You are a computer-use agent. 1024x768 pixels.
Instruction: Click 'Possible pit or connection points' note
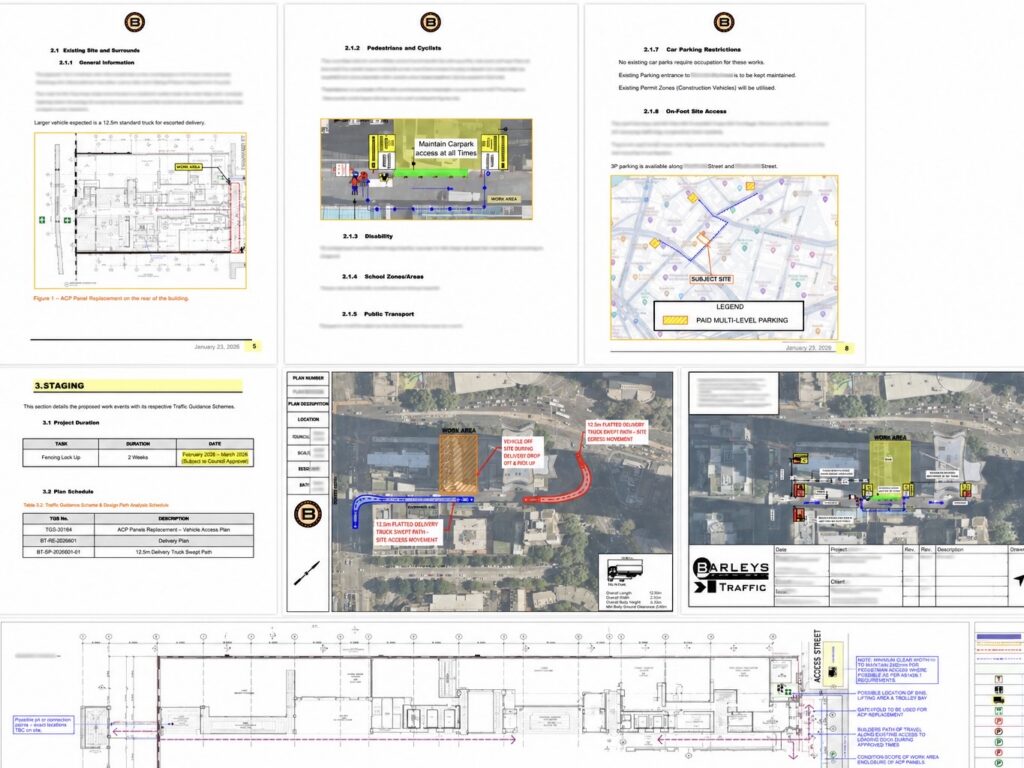[43, 724]
